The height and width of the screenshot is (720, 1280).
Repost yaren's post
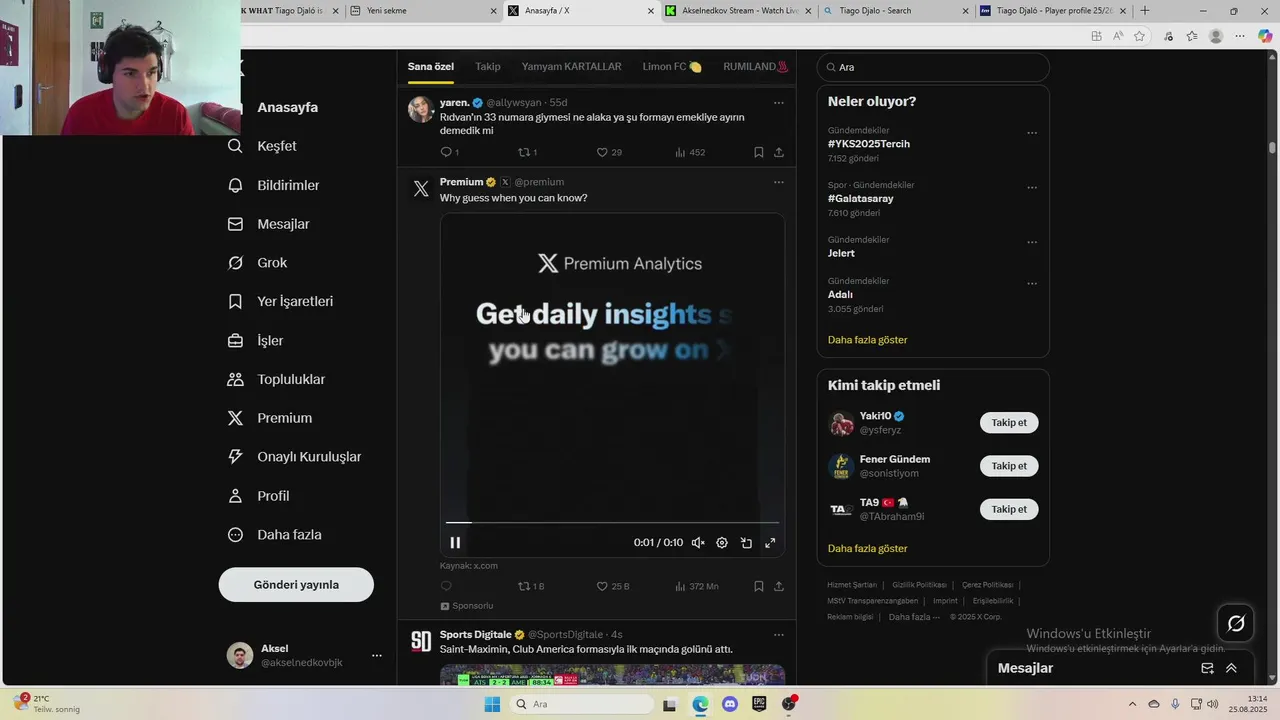(x=524, y=152)
